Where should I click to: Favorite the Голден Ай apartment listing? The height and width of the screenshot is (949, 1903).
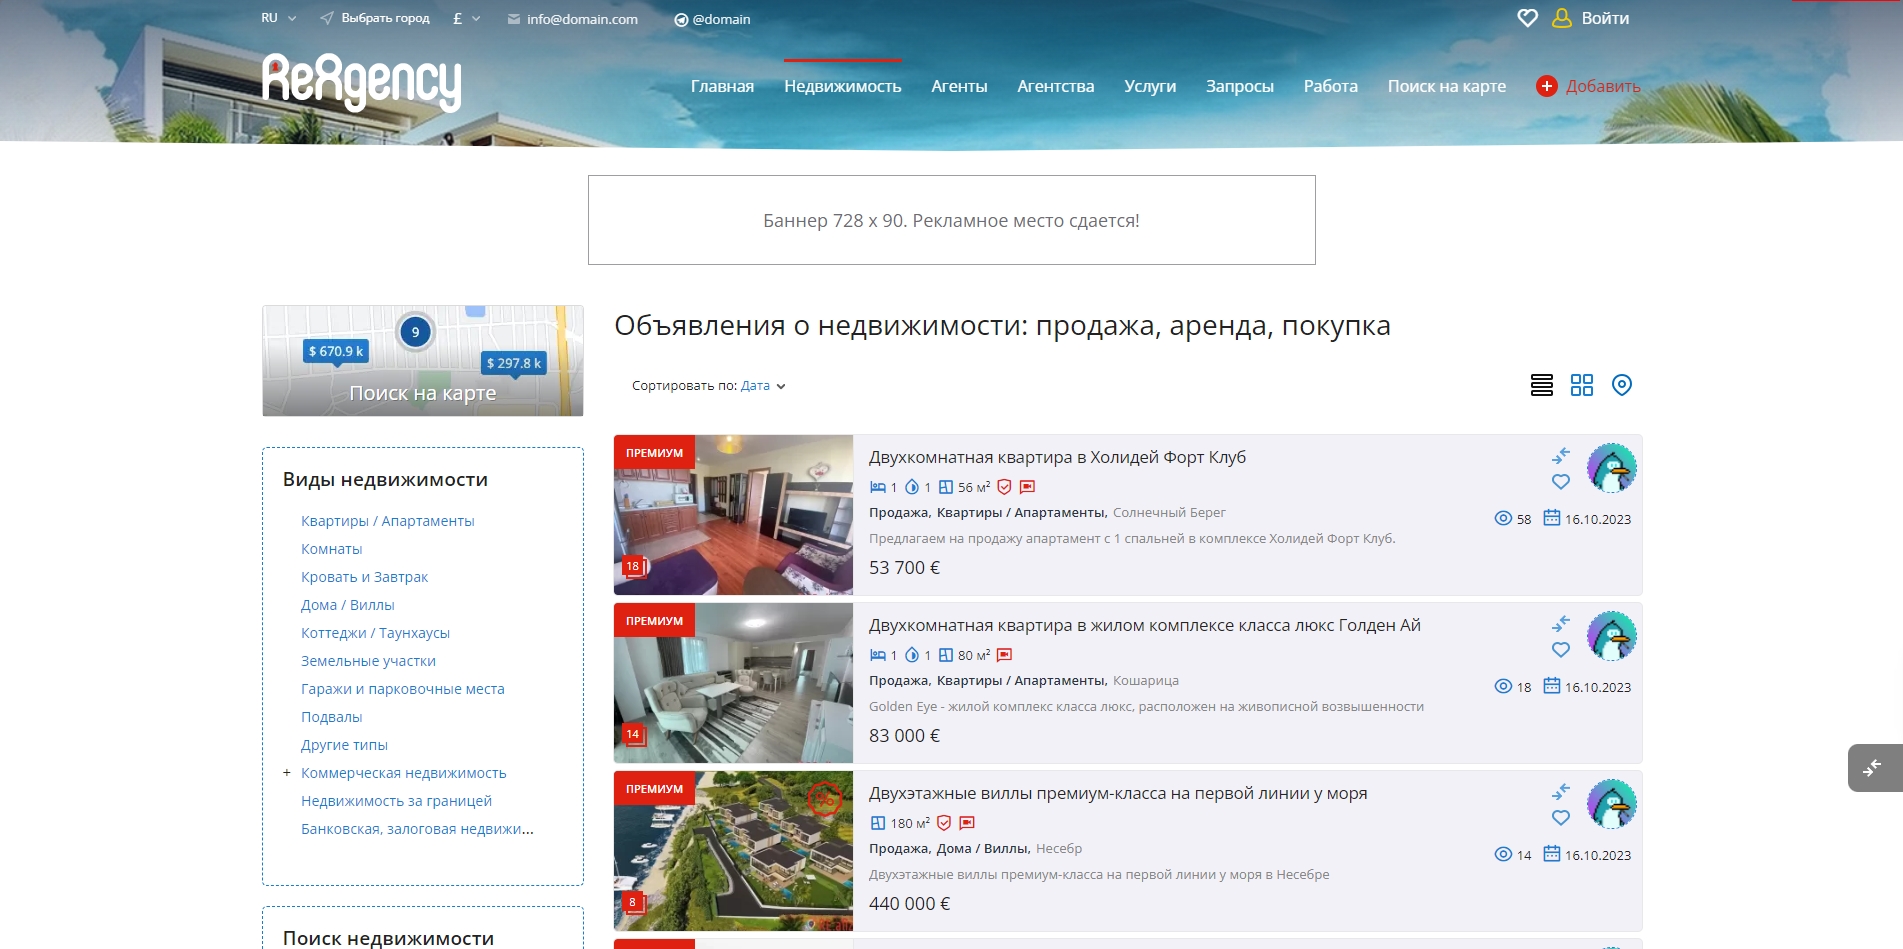pyautogui.click(x=1560, y=650)
